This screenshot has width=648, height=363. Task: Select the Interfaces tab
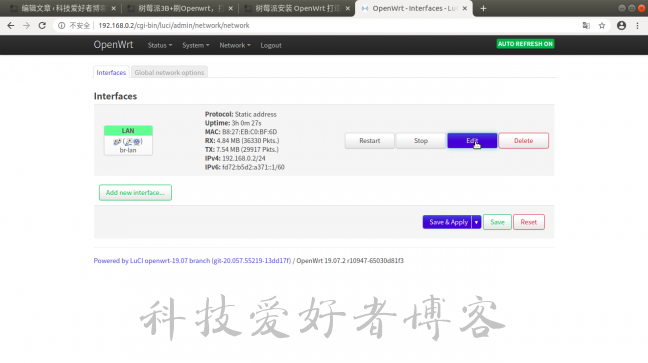(111, 72)
